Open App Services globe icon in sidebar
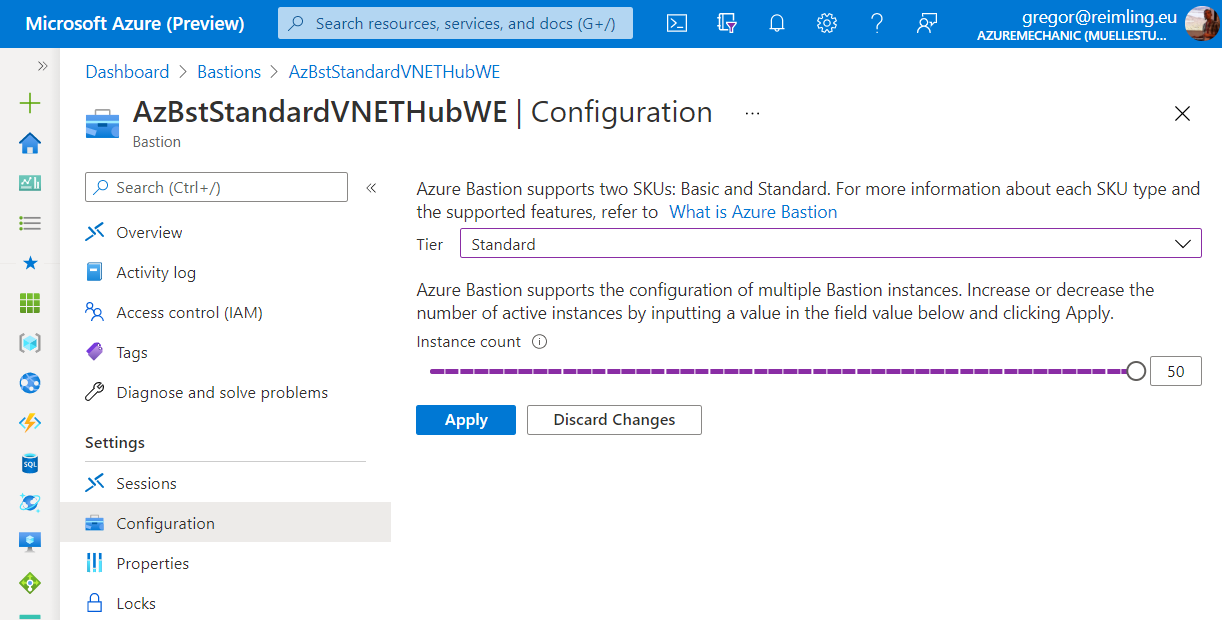 [x=30, y=383]
